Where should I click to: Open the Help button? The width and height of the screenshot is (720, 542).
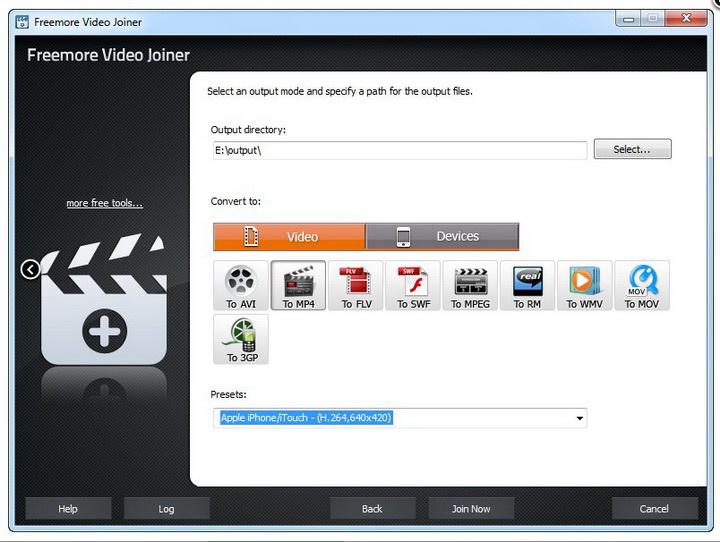[68, 508]
